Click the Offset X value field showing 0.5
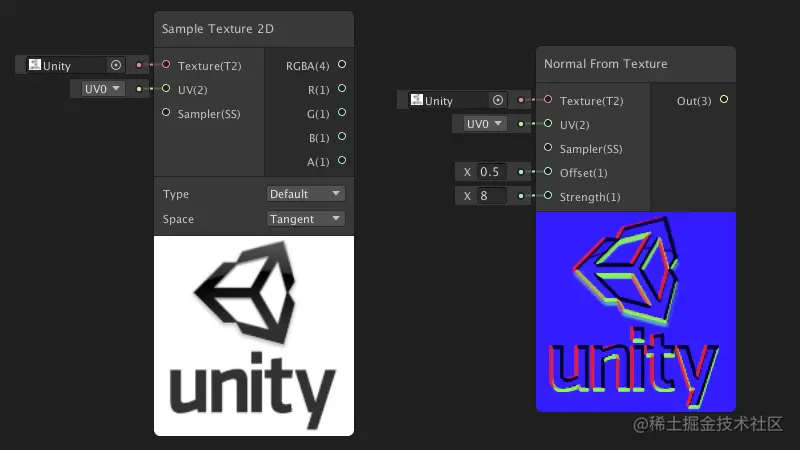This screenshot has height=450, width=800. 491,172
